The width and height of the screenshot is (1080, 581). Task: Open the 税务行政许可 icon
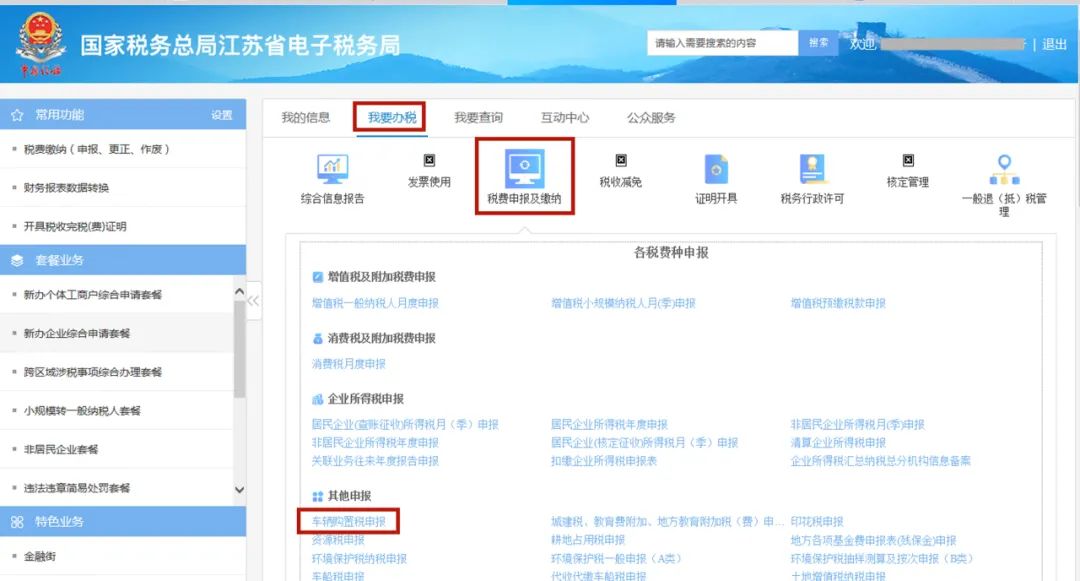point(812,169)
